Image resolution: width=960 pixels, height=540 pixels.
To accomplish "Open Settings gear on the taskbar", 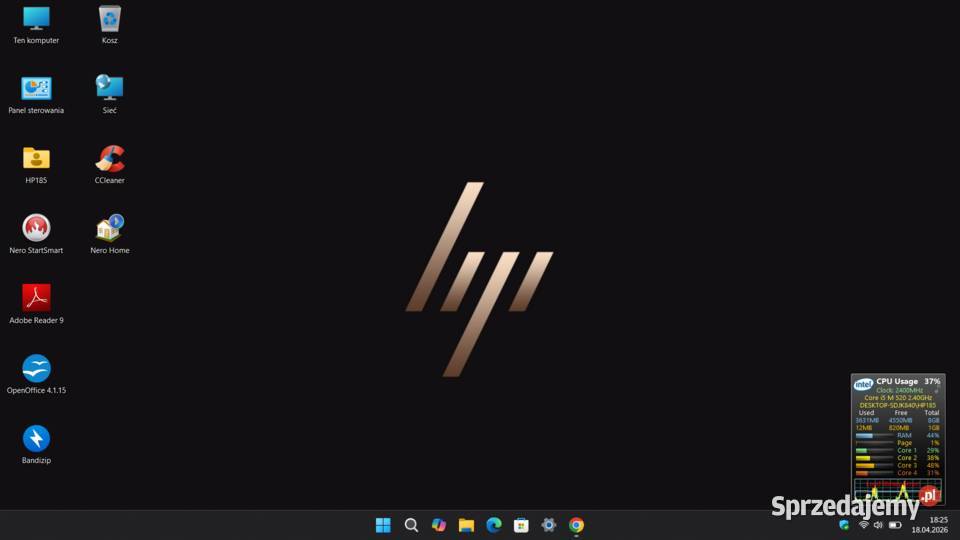I will point(549,525).
